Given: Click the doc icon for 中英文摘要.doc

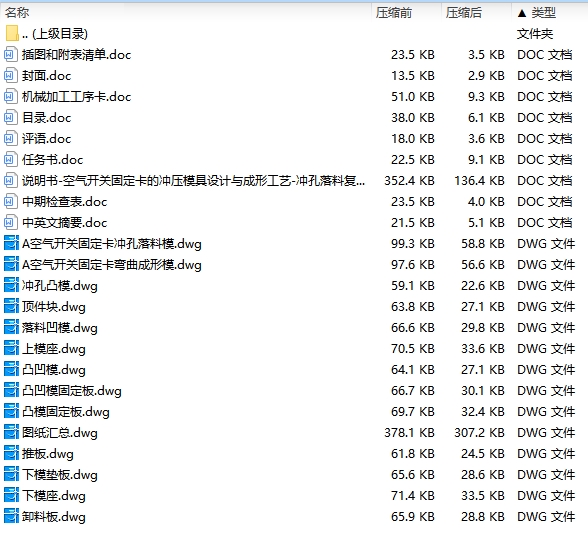Looking at the screenshot, I should click(10, 223).
